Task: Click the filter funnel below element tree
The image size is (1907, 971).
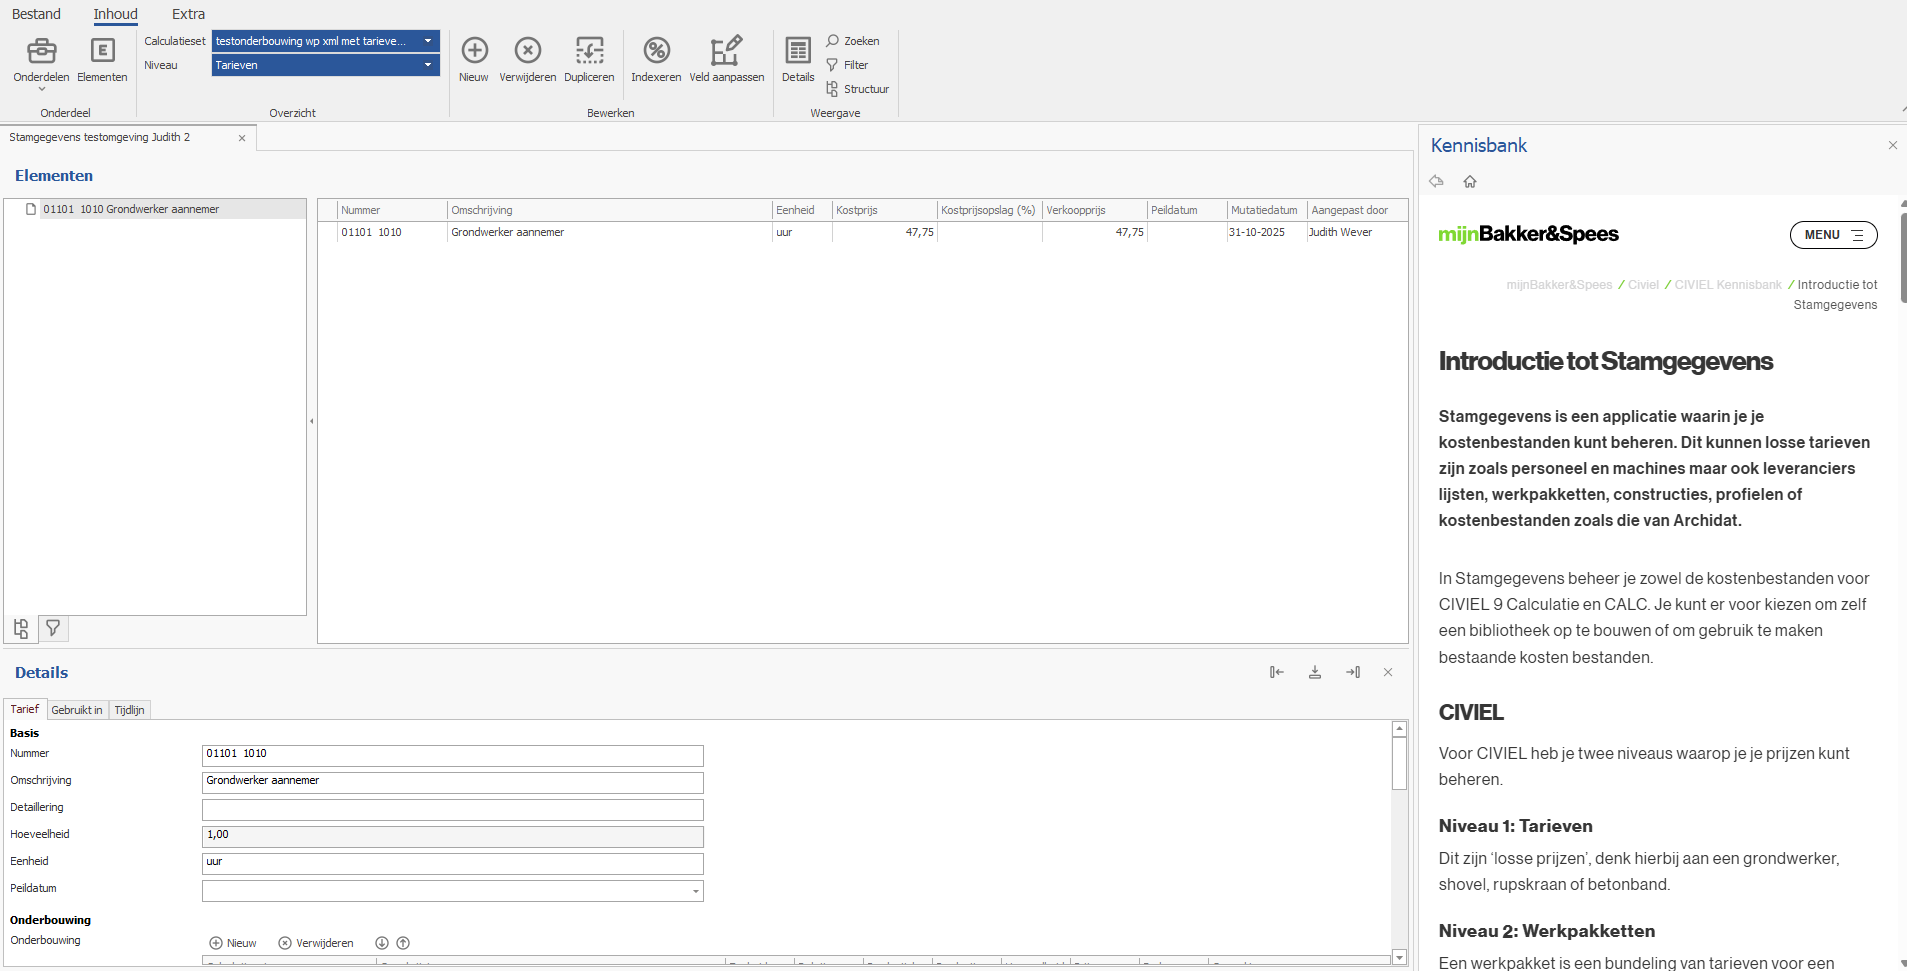Action: pyautogui.click(x=53, y=628)
